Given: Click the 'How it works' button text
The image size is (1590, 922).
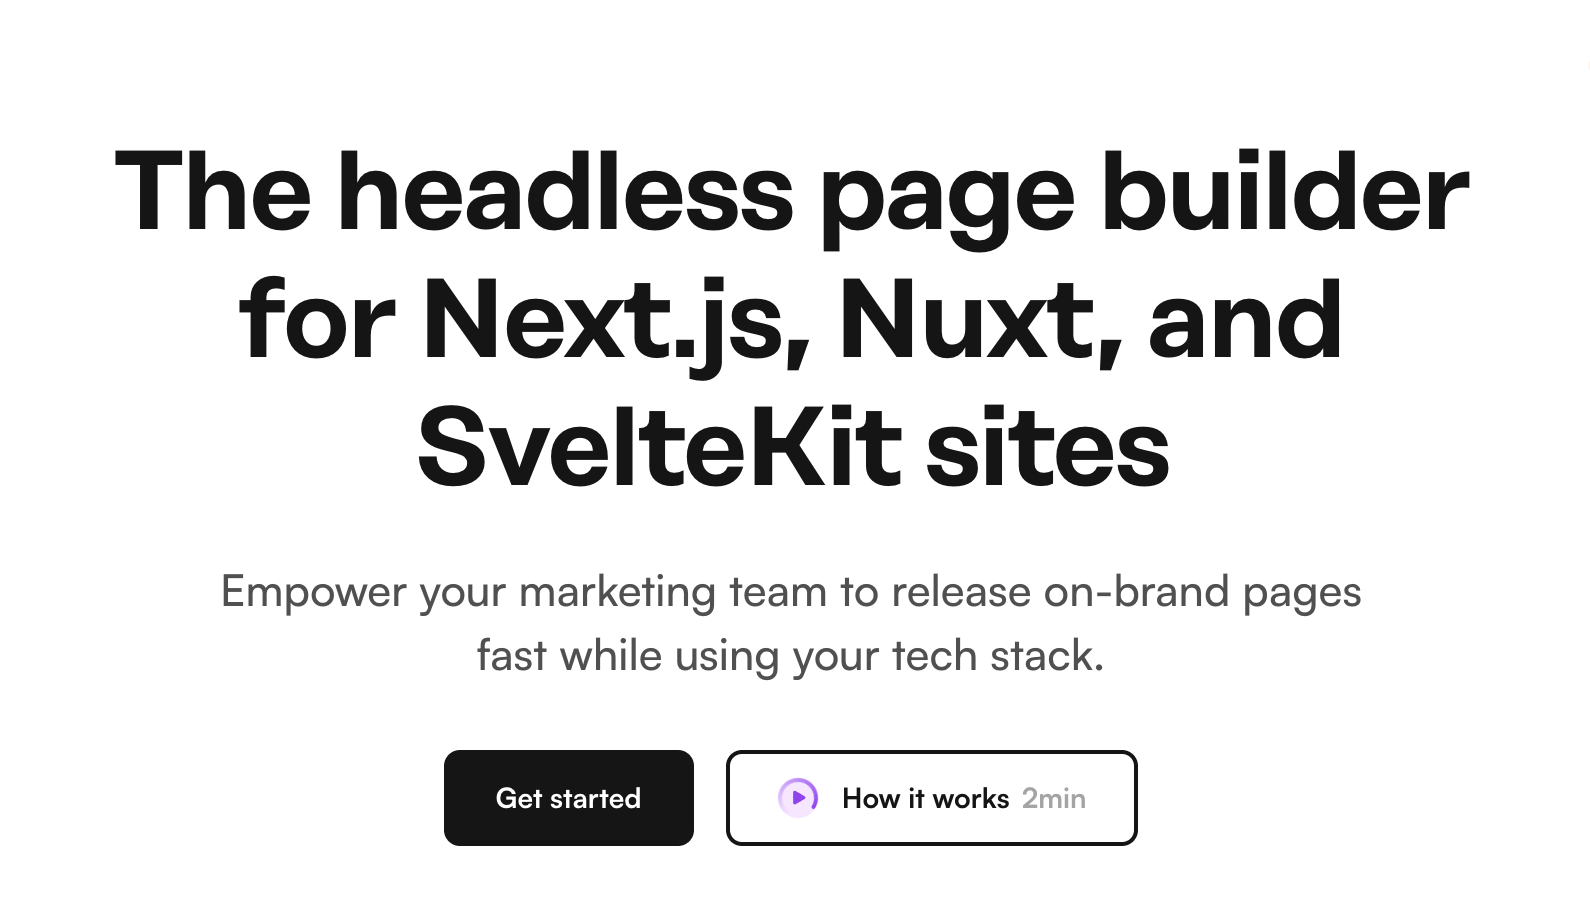Looking at the screenshot, I should pos(926,798).
